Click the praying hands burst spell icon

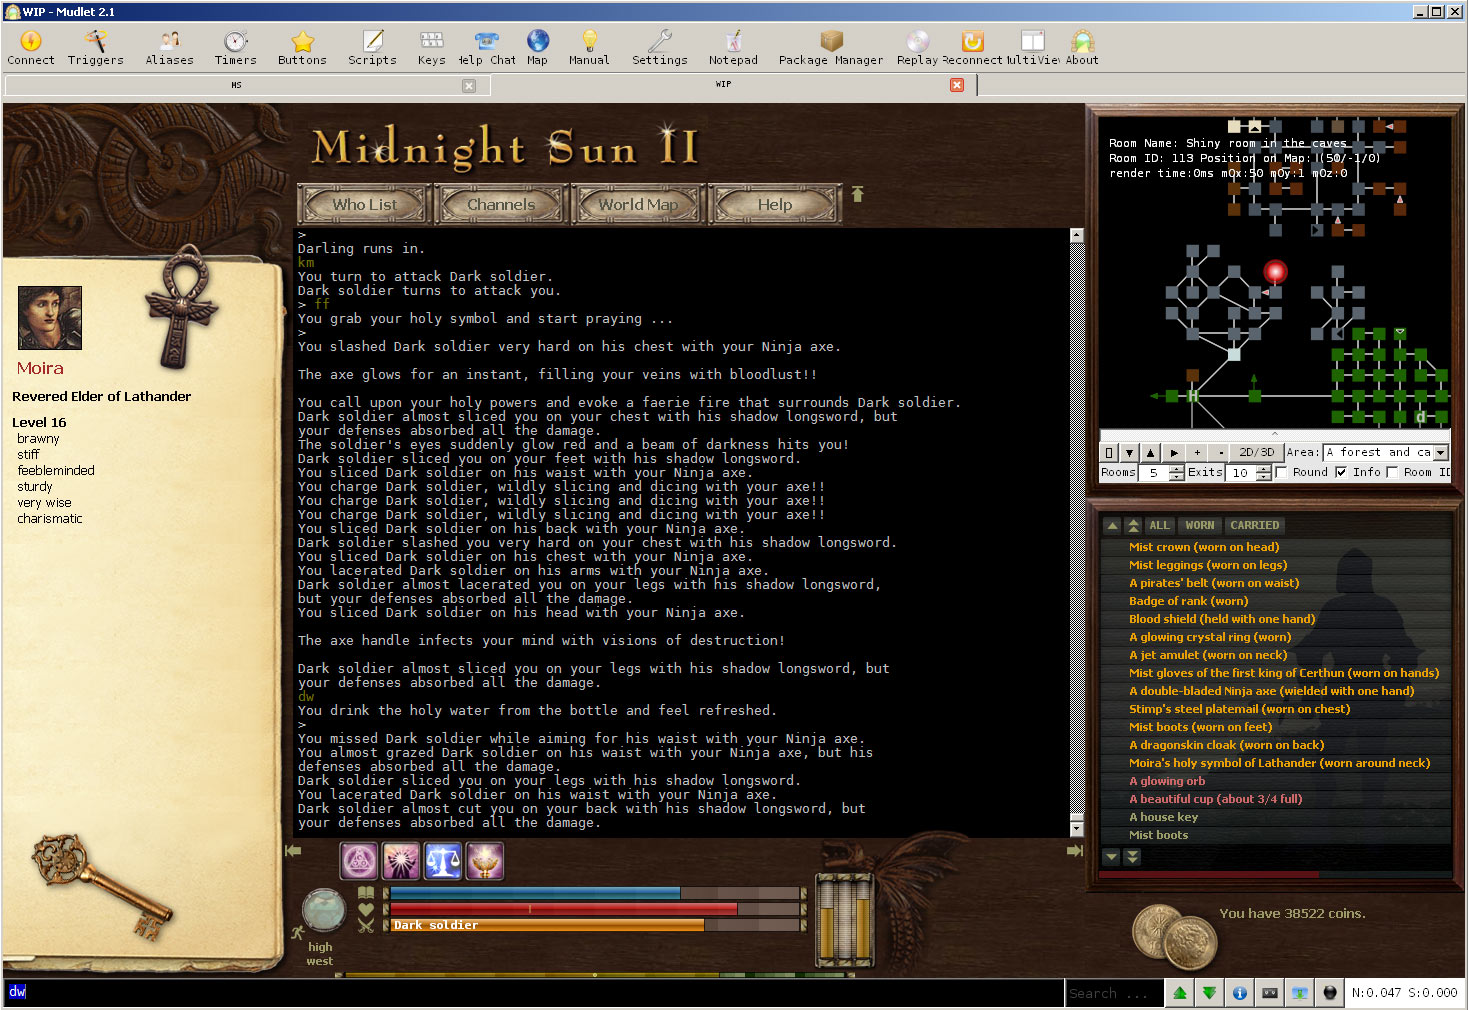point(401,861)
